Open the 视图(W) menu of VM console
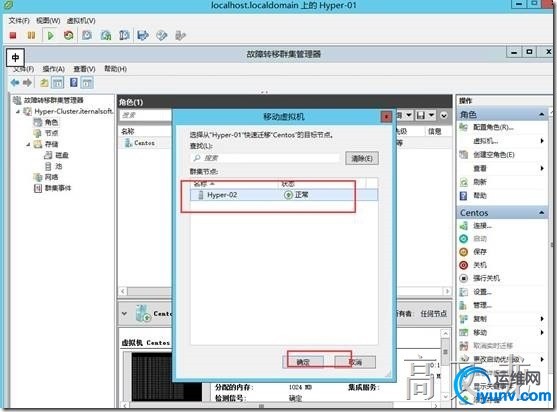Viewport: 557px width, 412px height. click(48, 21)
